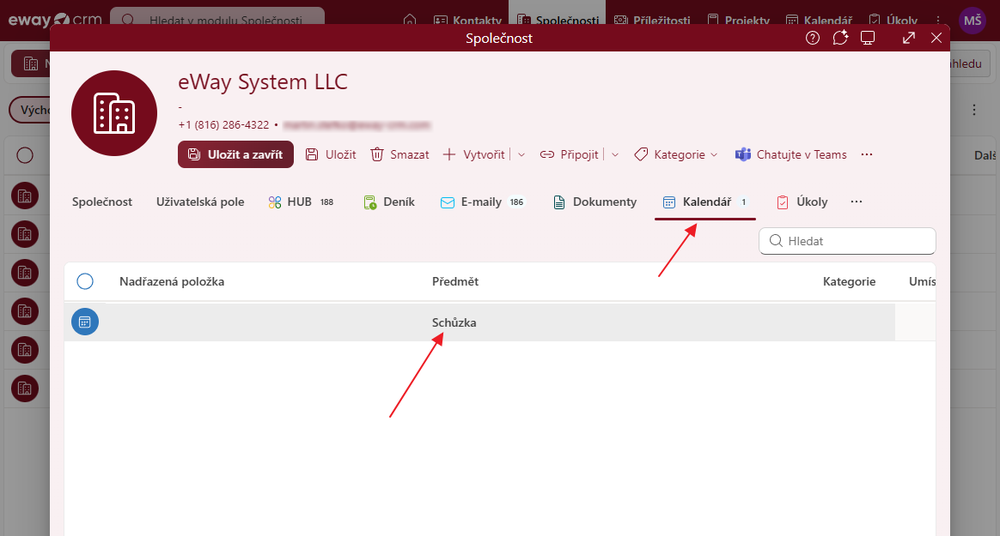Click the Smazat trash icon
This screenshot has height=536, width=1000.
(x=377, y=155)
